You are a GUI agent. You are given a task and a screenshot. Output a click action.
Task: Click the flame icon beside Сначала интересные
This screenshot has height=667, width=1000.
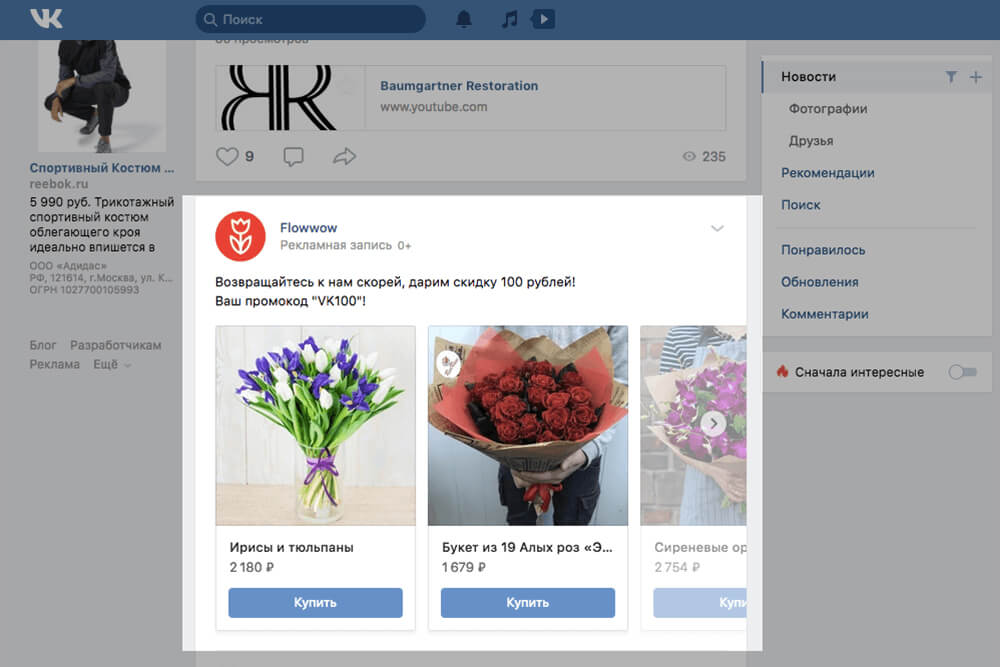point(783,371)
